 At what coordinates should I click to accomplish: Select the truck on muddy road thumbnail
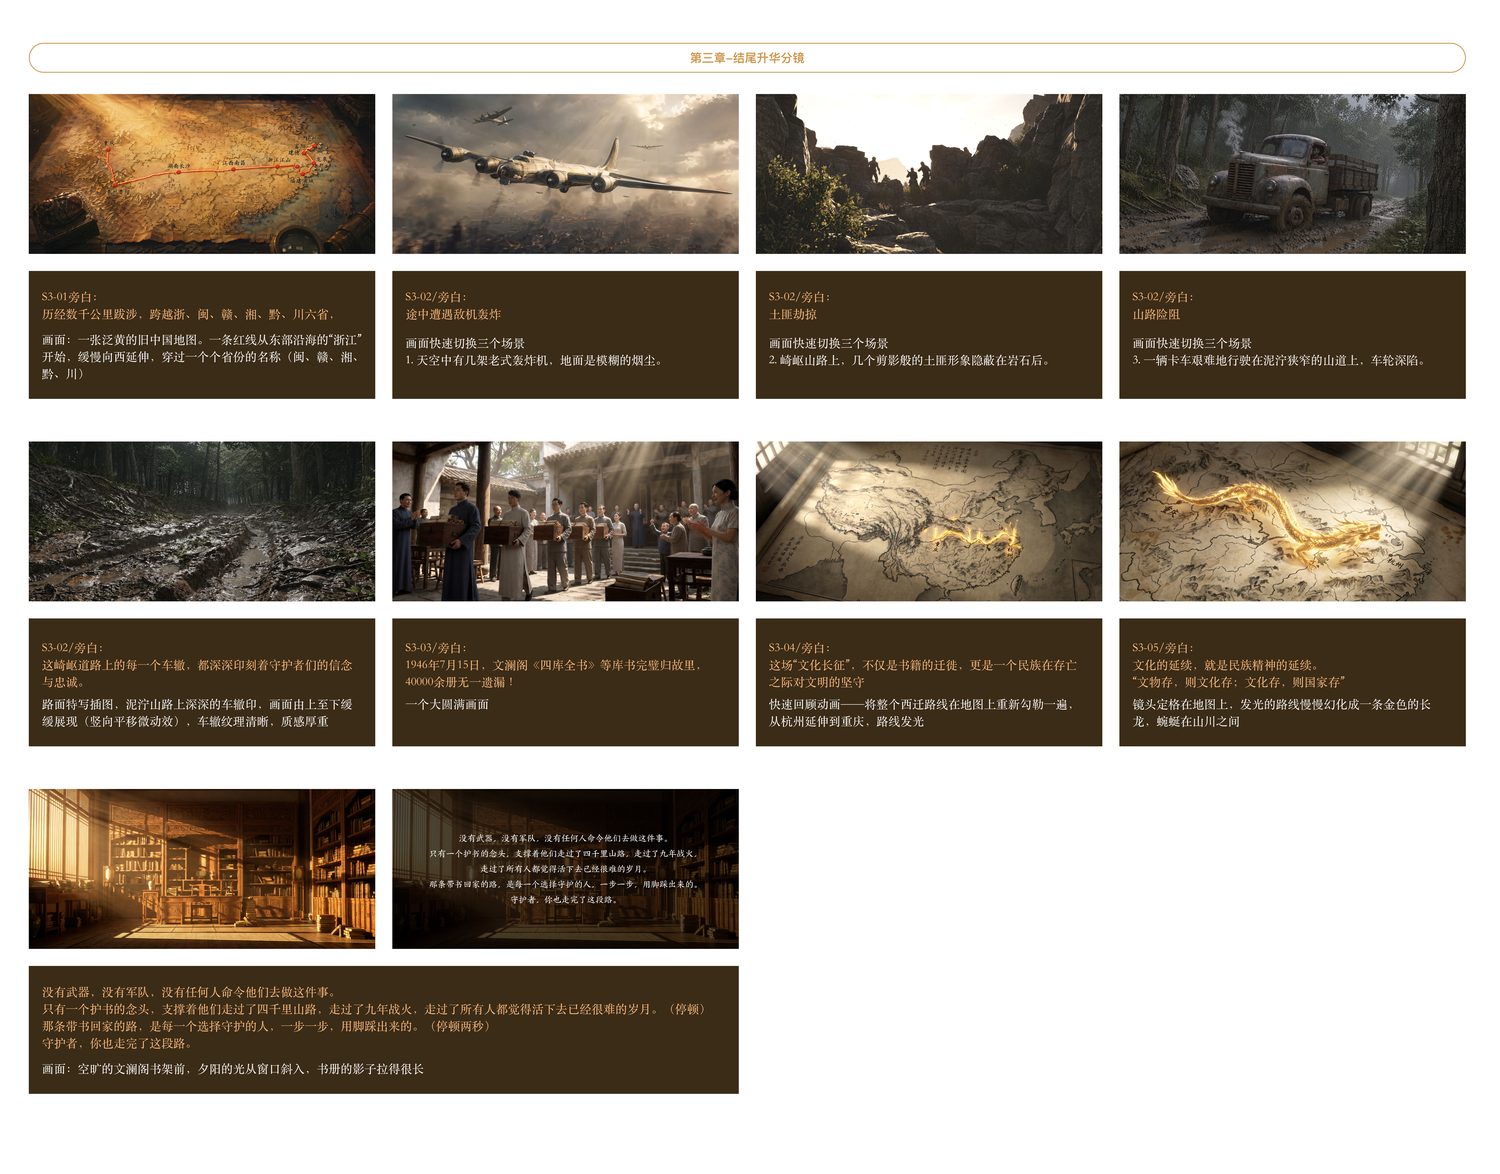coord(1292,174)
